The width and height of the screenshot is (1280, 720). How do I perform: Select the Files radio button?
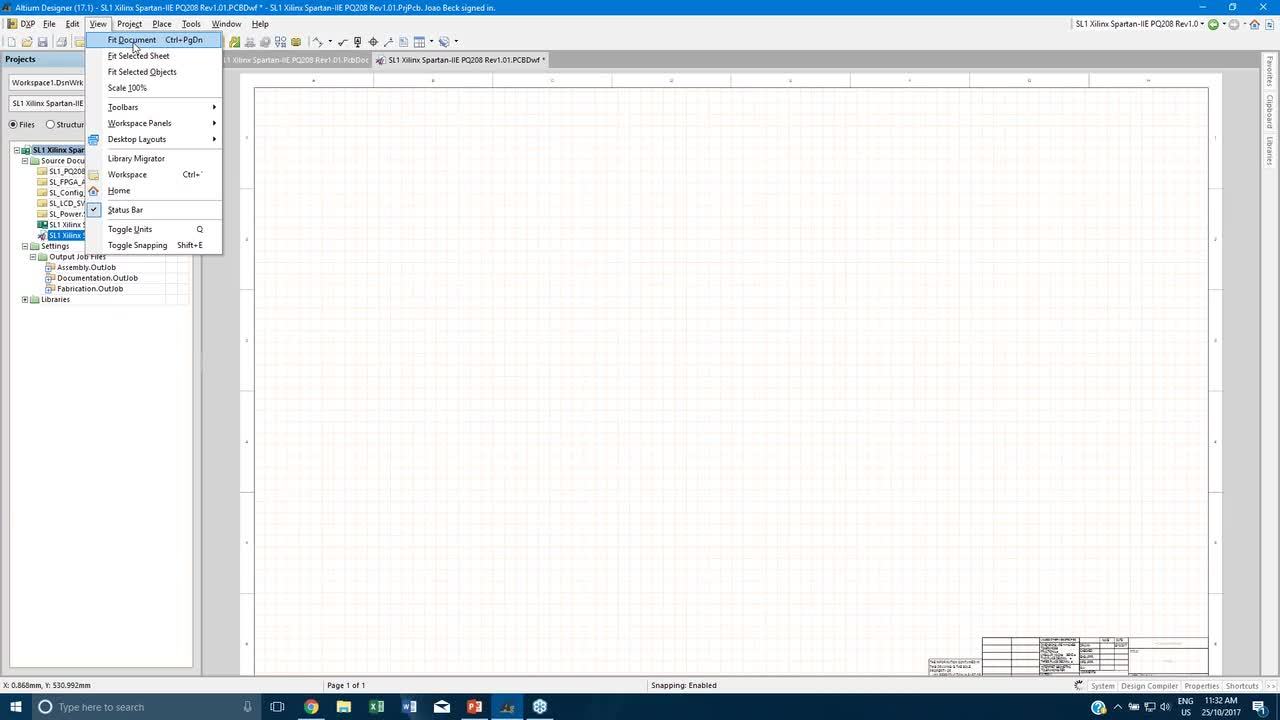[x=14, y=125]
